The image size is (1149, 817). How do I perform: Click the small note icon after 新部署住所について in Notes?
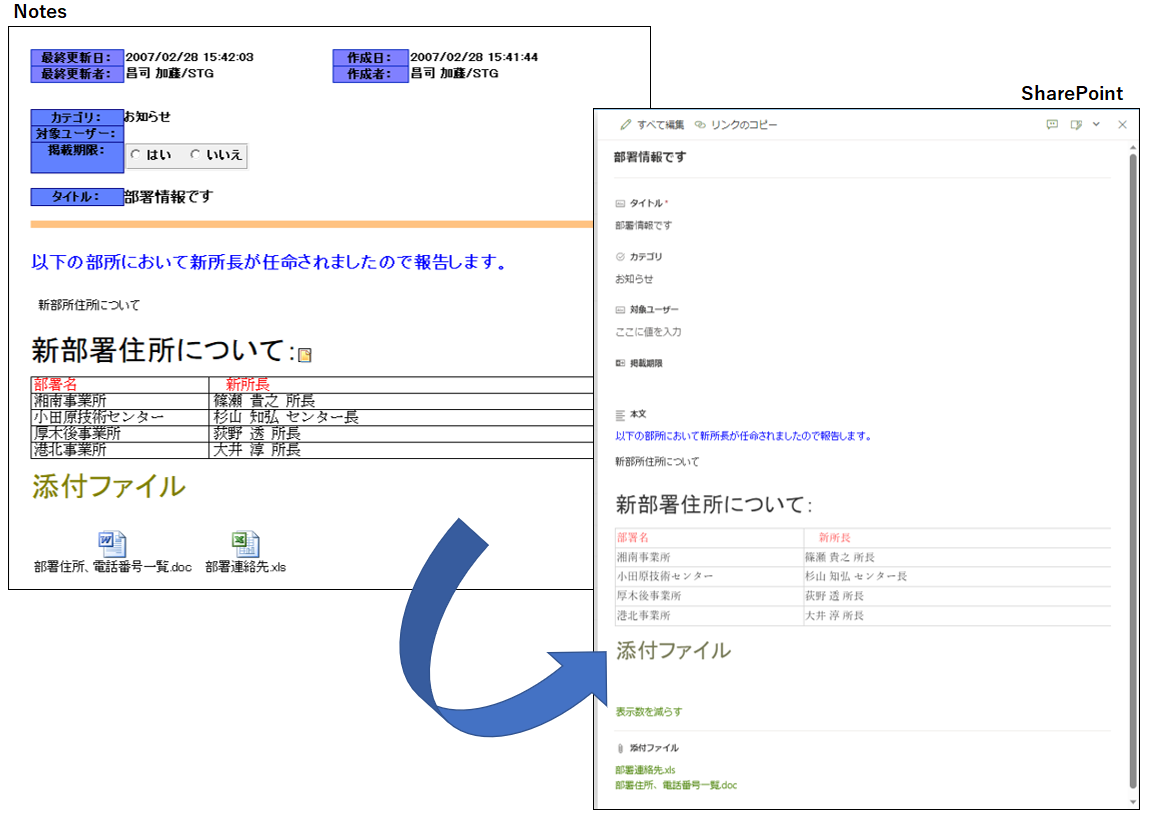coord(305,355)
